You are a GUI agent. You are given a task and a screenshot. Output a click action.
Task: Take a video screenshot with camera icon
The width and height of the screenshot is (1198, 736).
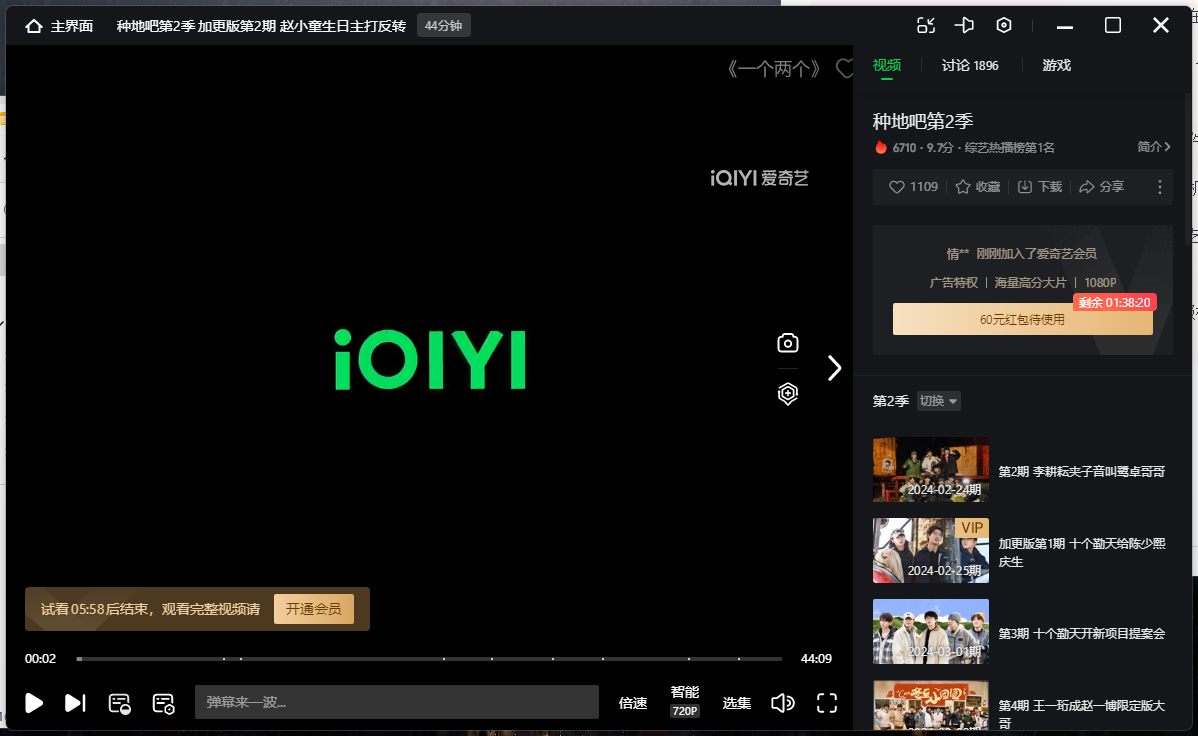[x=787, y=343]
